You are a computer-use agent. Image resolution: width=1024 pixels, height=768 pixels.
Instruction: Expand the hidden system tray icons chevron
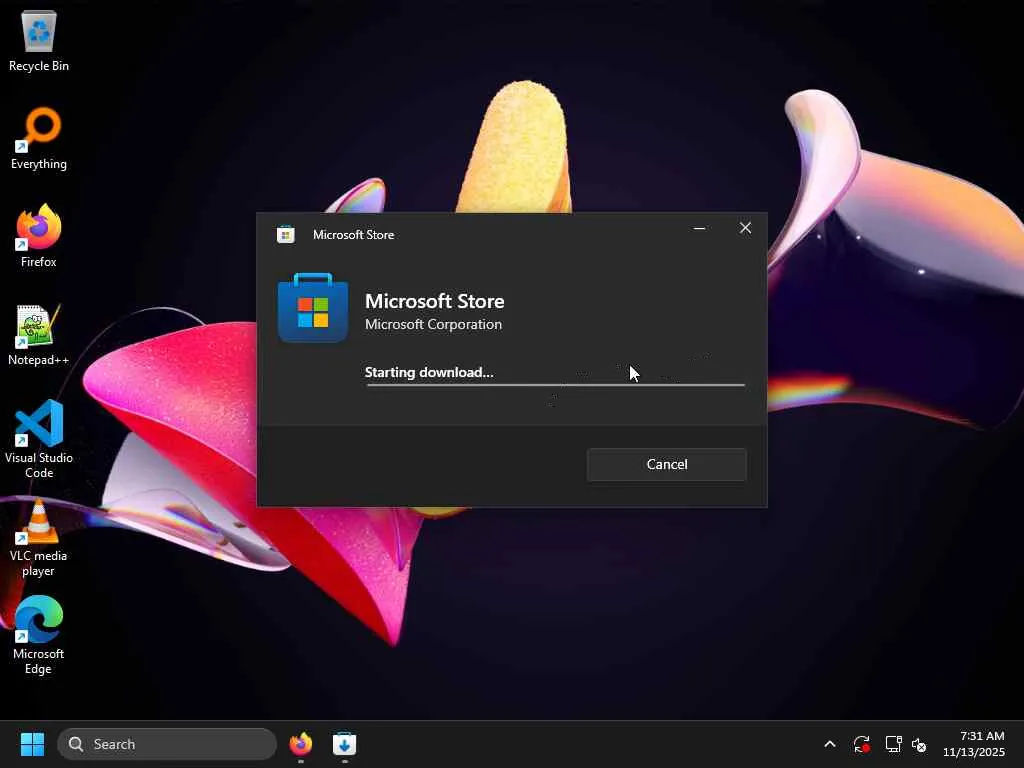coord(830,744)
